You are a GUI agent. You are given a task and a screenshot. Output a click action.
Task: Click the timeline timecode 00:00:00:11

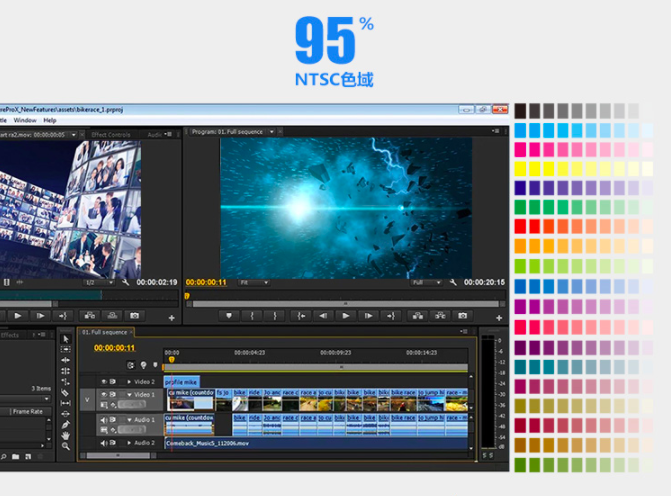pyautogui.click(x=114, y=348)
